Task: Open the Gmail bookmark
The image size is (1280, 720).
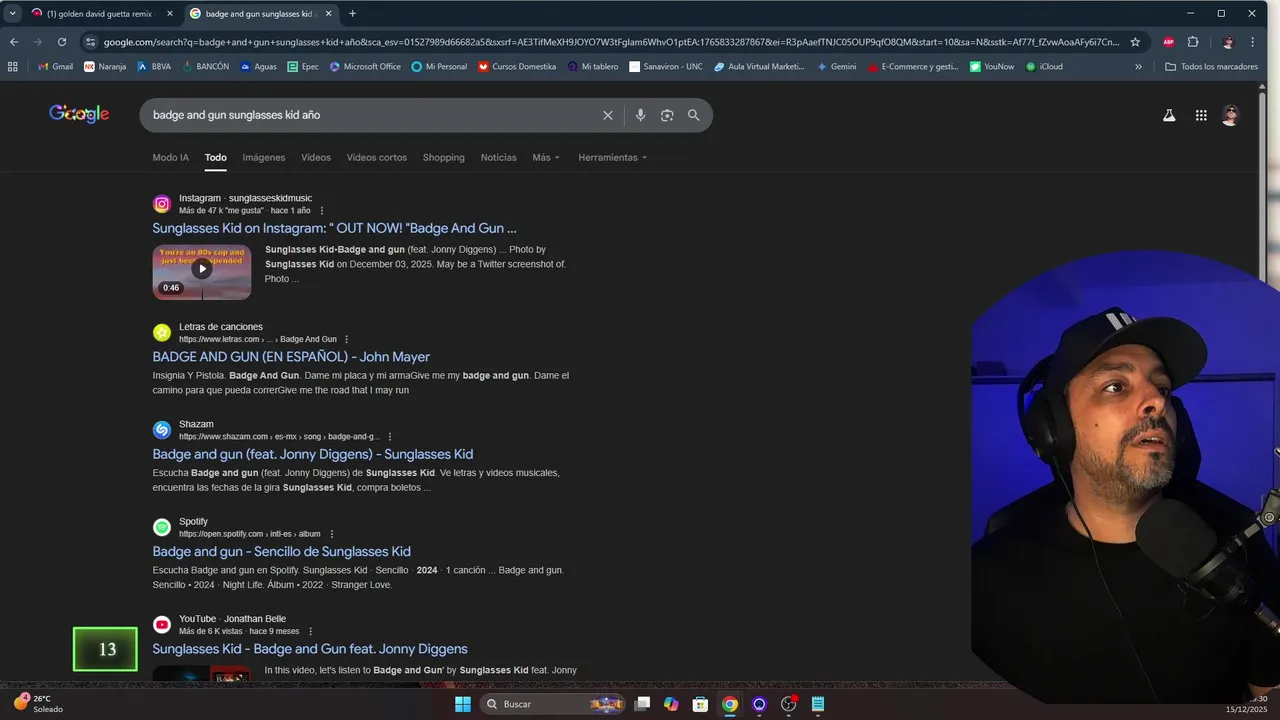Action: [x=55, y=67]
